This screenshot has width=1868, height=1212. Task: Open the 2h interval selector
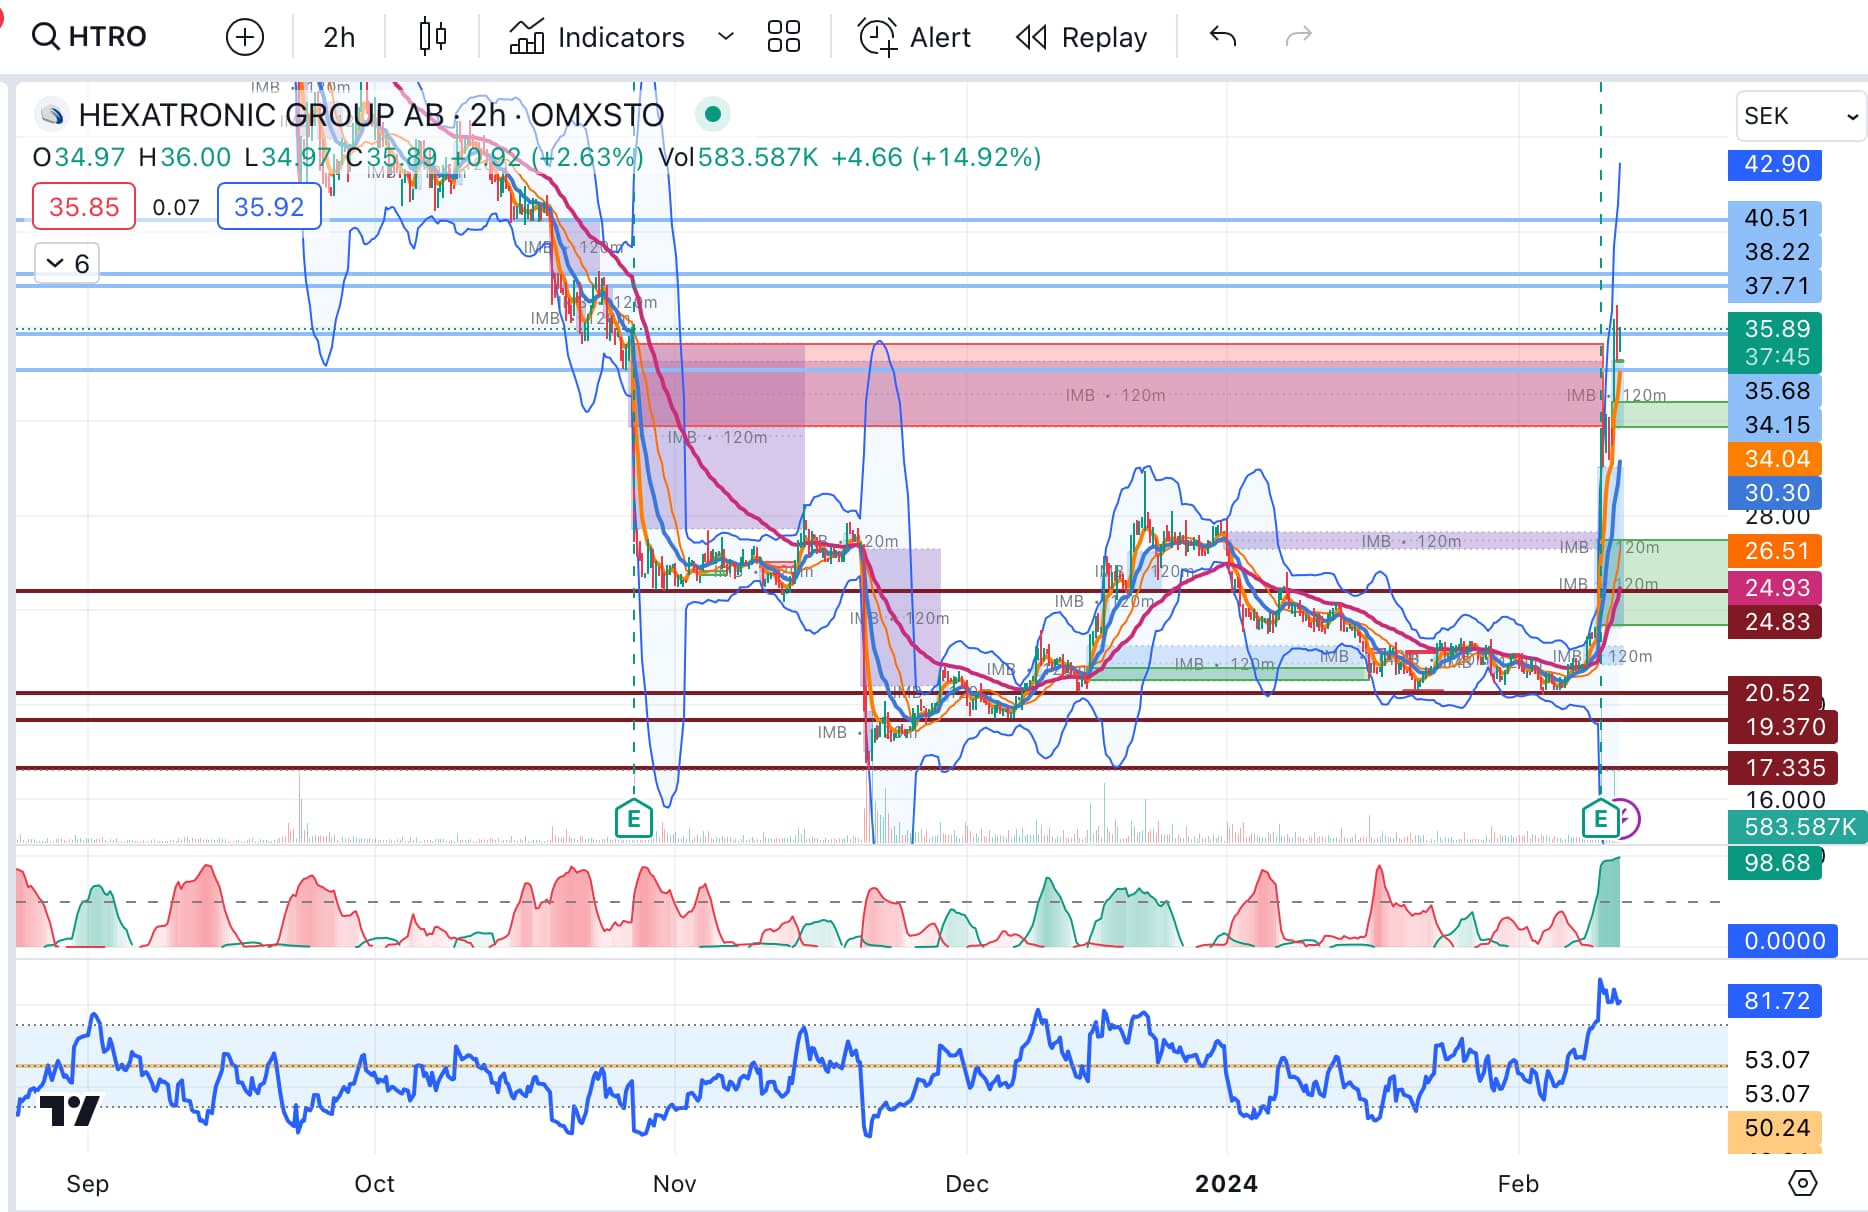tap(339, 37)
